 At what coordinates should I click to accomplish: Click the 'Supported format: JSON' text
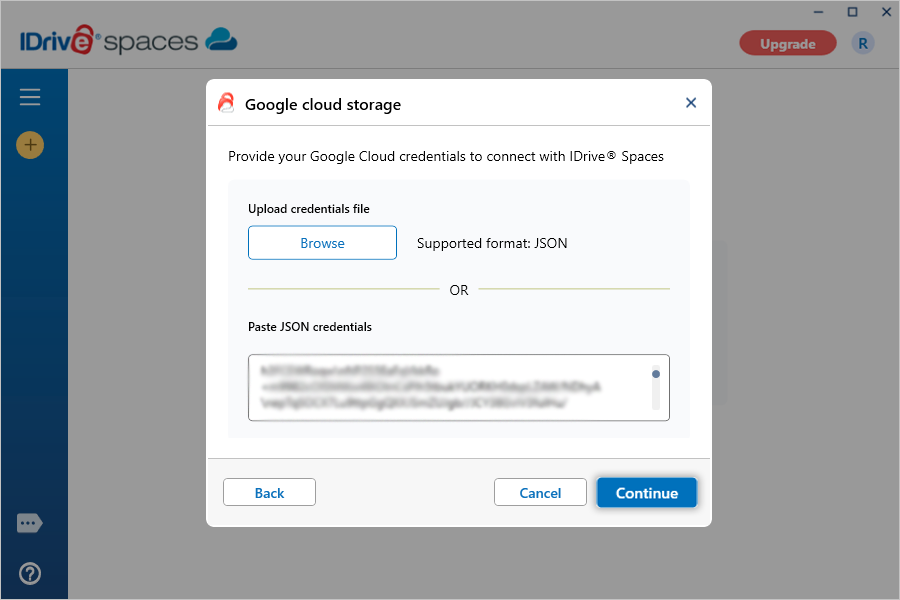point(492,243)
